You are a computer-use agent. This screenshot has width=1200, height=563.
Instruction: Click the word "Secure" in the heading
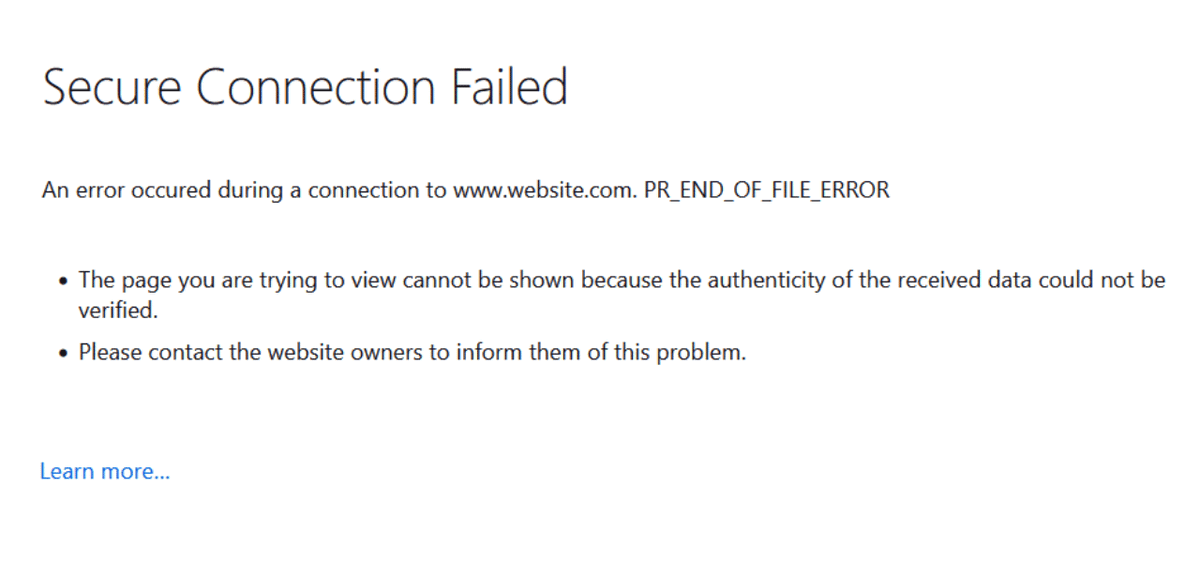111,87
